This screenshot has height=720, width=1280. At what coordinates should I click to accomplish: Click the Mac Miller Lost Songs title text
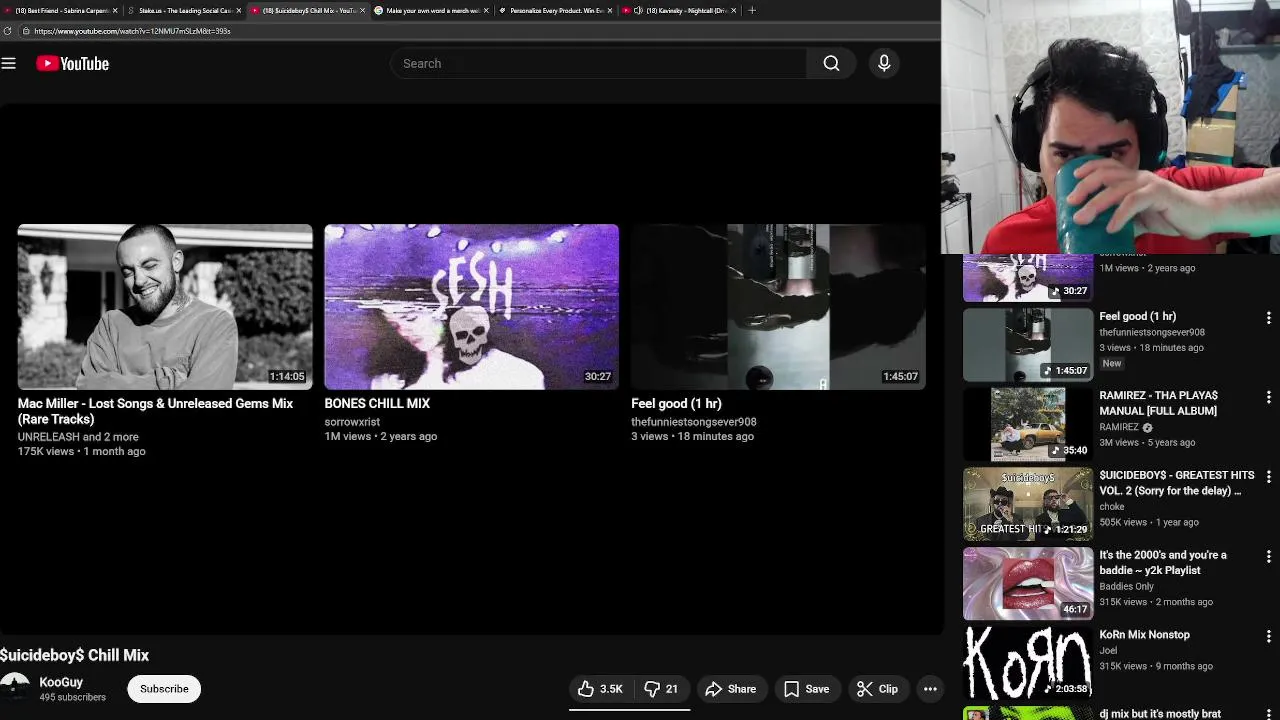point(155,411)
